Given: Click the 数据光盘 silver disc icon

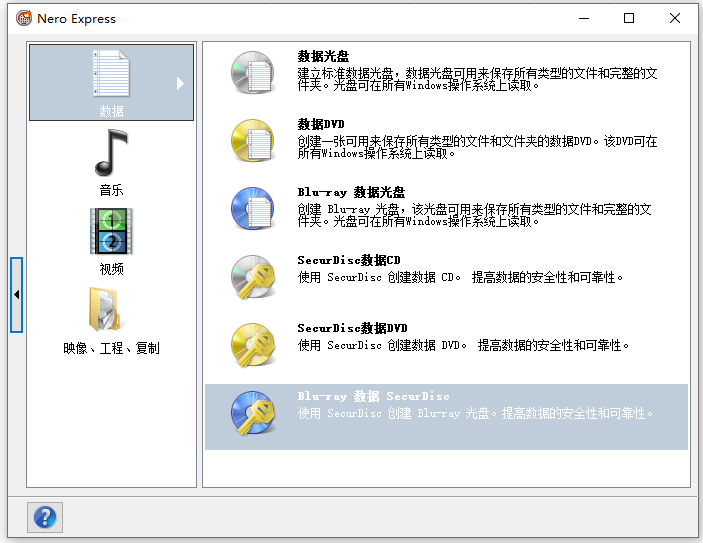Looking at the screenshot, I should (x=253, y=73).
